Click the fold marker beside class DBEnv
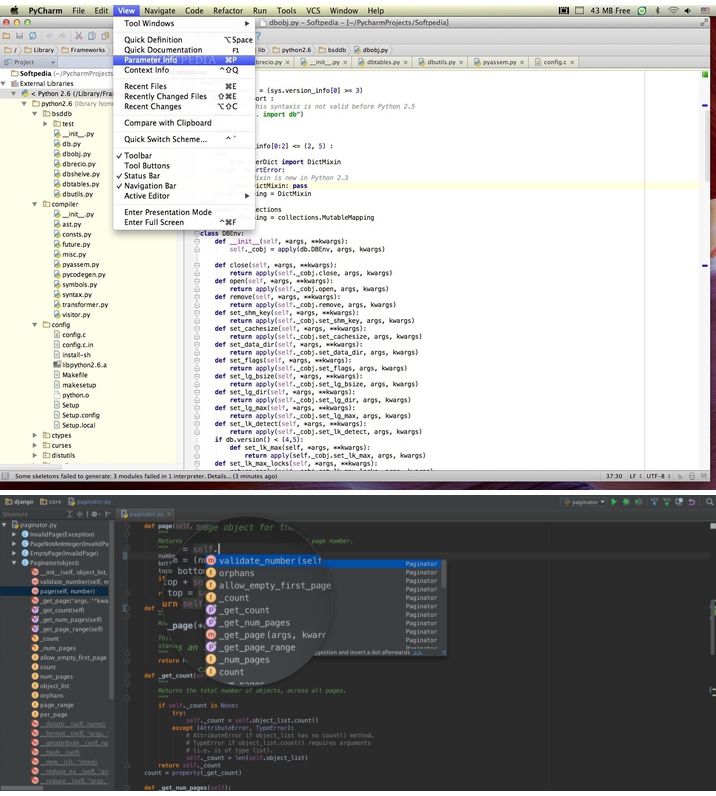The height and width of the screenshot is (796, 716). click(x=198, y=233)
